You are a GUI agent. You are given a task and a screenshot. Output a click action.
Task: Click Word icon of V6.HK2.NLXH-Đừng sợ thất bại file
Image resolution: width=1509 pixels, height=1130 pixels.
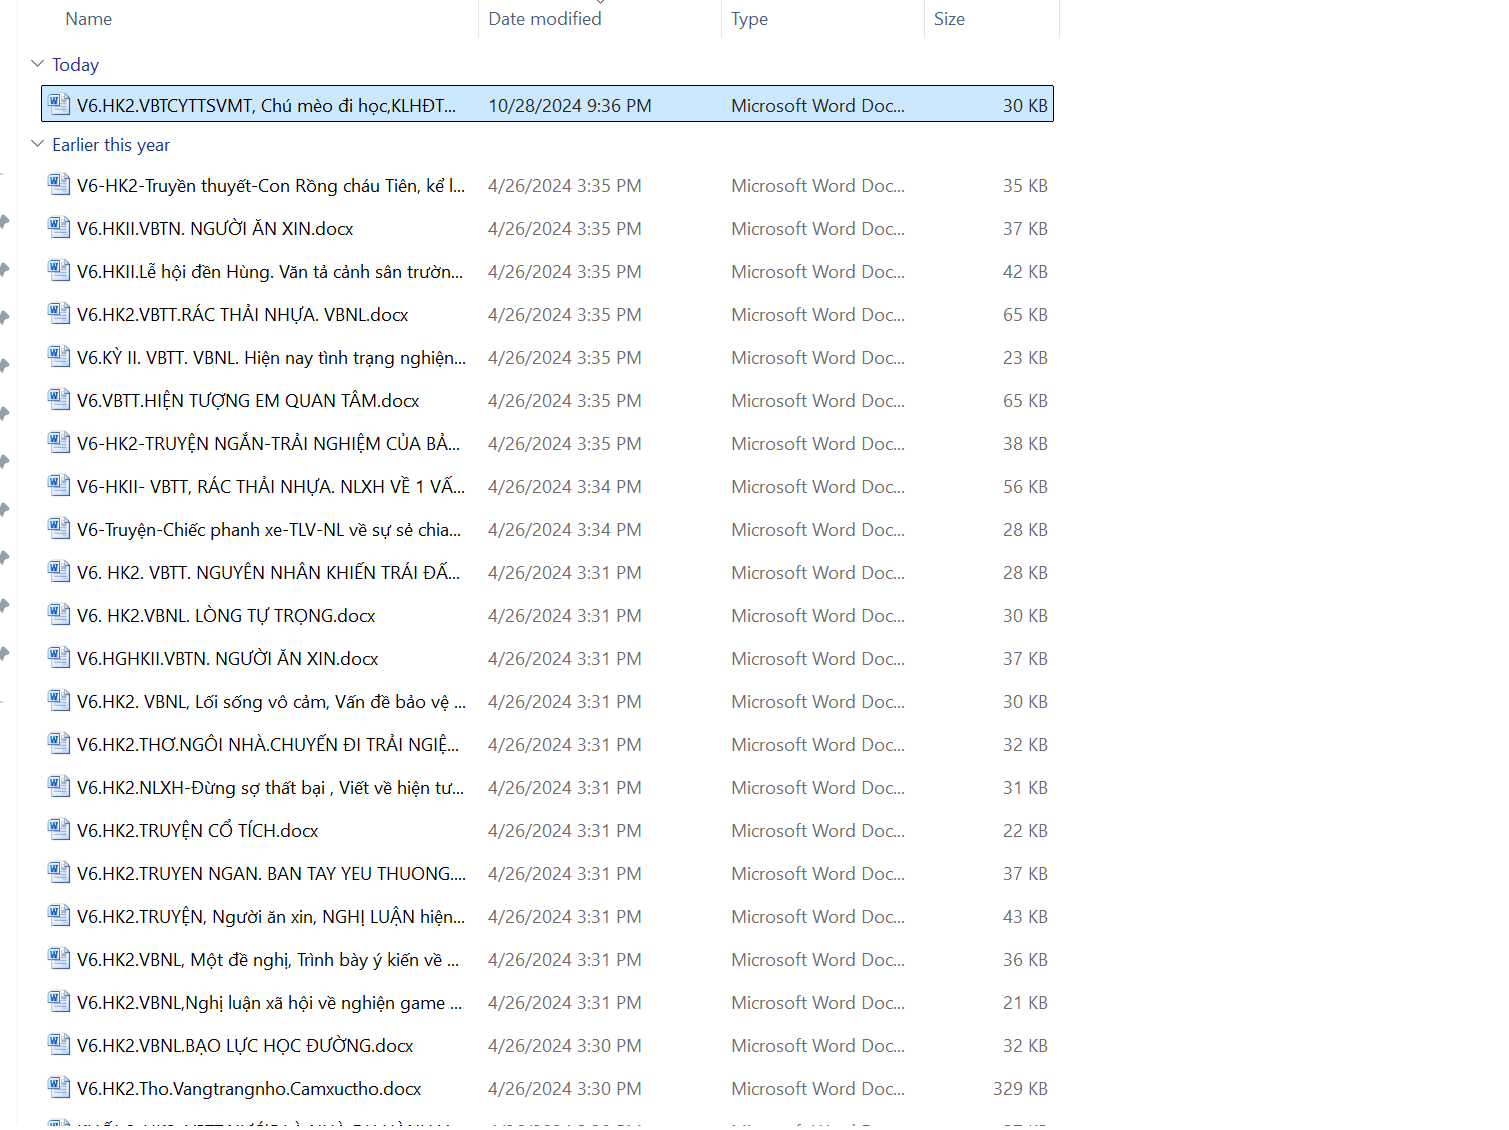(59, 786)
